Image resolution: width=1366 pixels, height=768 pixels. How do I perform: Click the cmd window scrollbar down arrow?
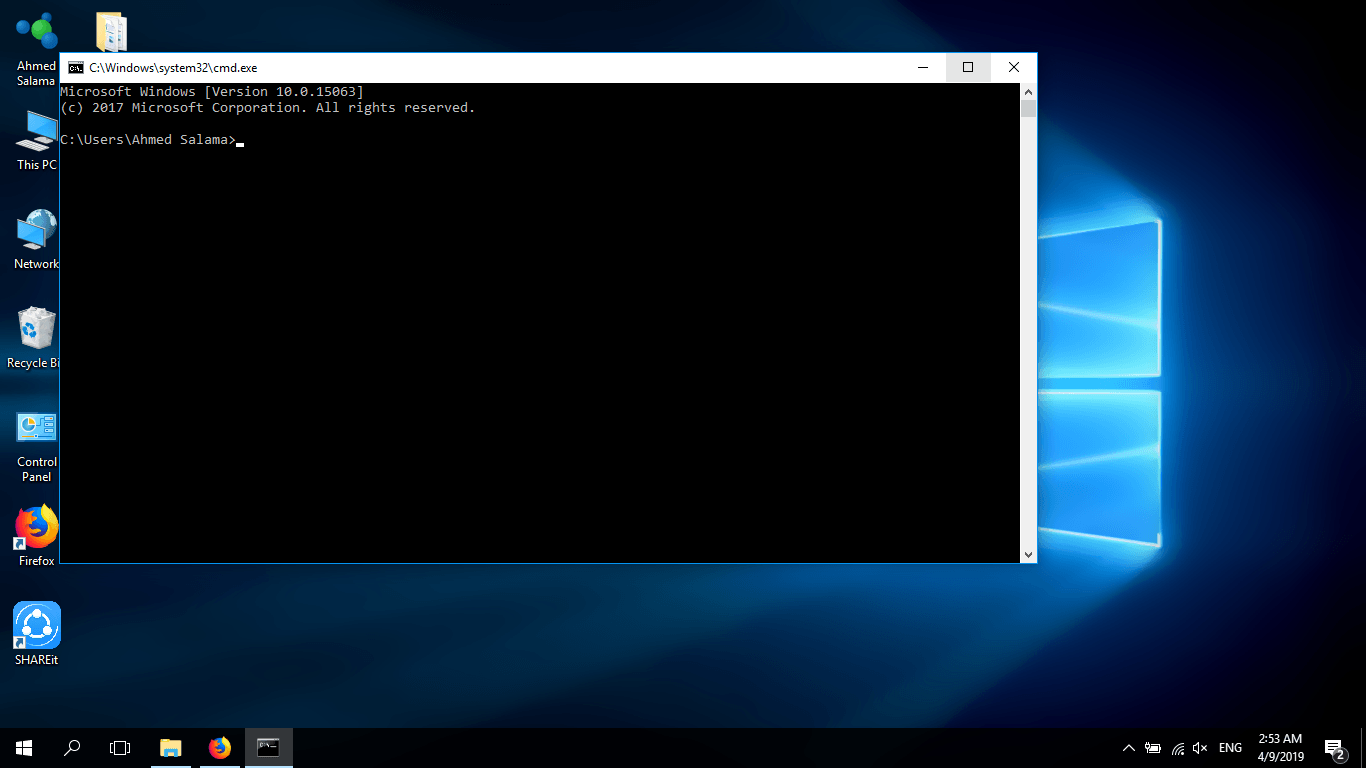point(1028,554)
